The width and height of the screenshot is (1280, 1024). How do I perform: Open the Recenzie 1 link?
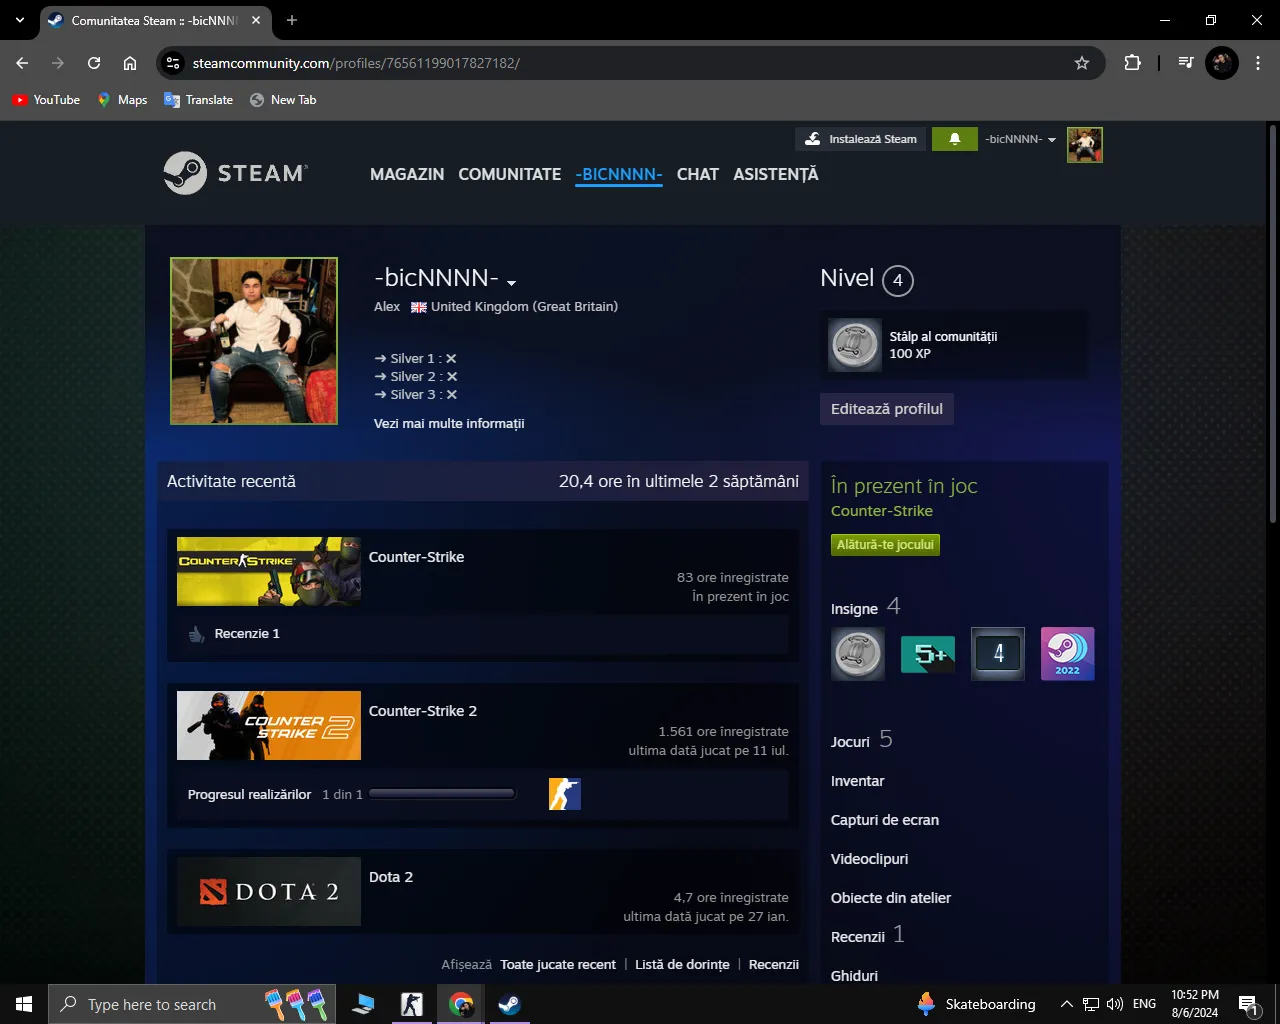tap(247, 633)
